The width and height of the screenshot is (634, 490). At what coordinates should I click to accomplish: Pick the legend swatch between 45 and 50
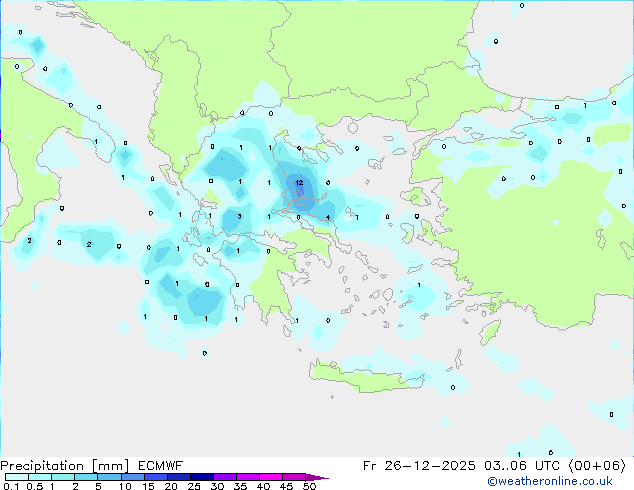[x=294, y=477]
